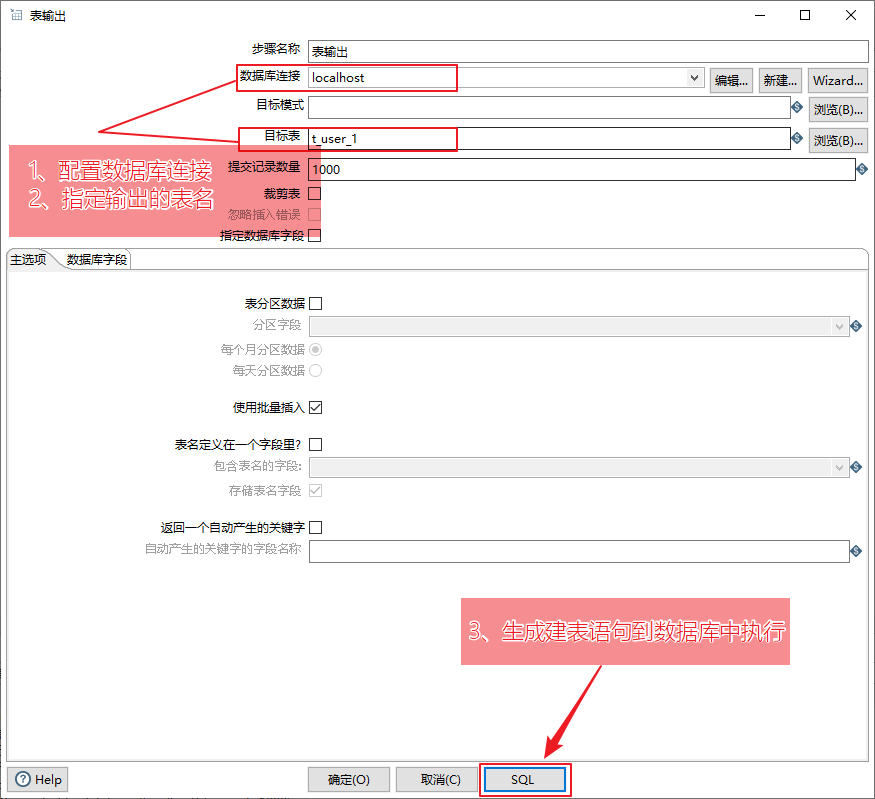Open the Help button
This screenshot has width=875, height=799.
pos(37,779)
